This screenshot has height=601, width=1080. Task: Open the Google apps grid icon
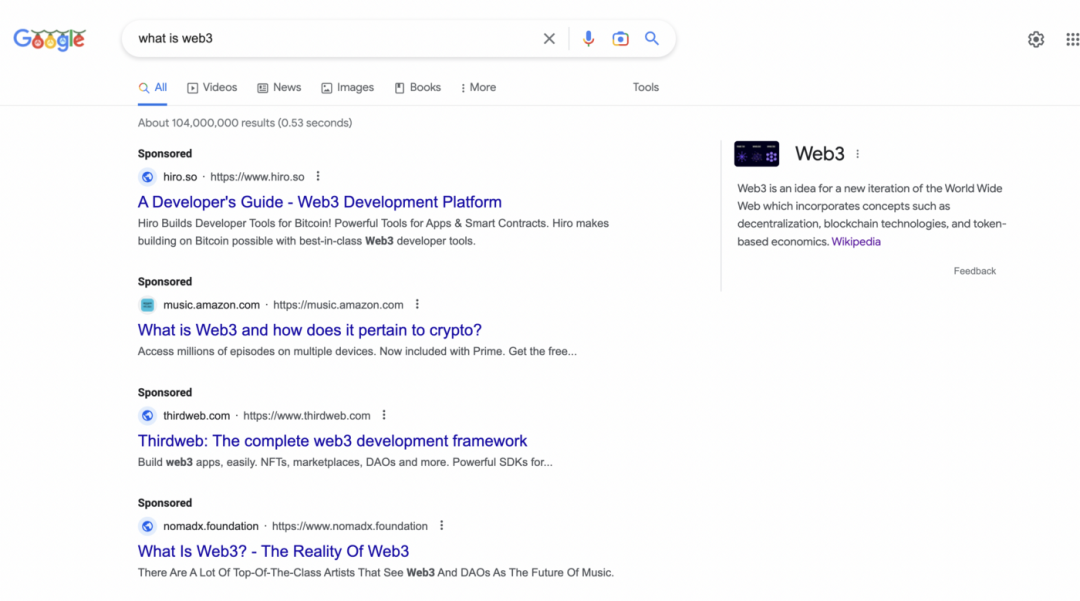point(1072,39)
